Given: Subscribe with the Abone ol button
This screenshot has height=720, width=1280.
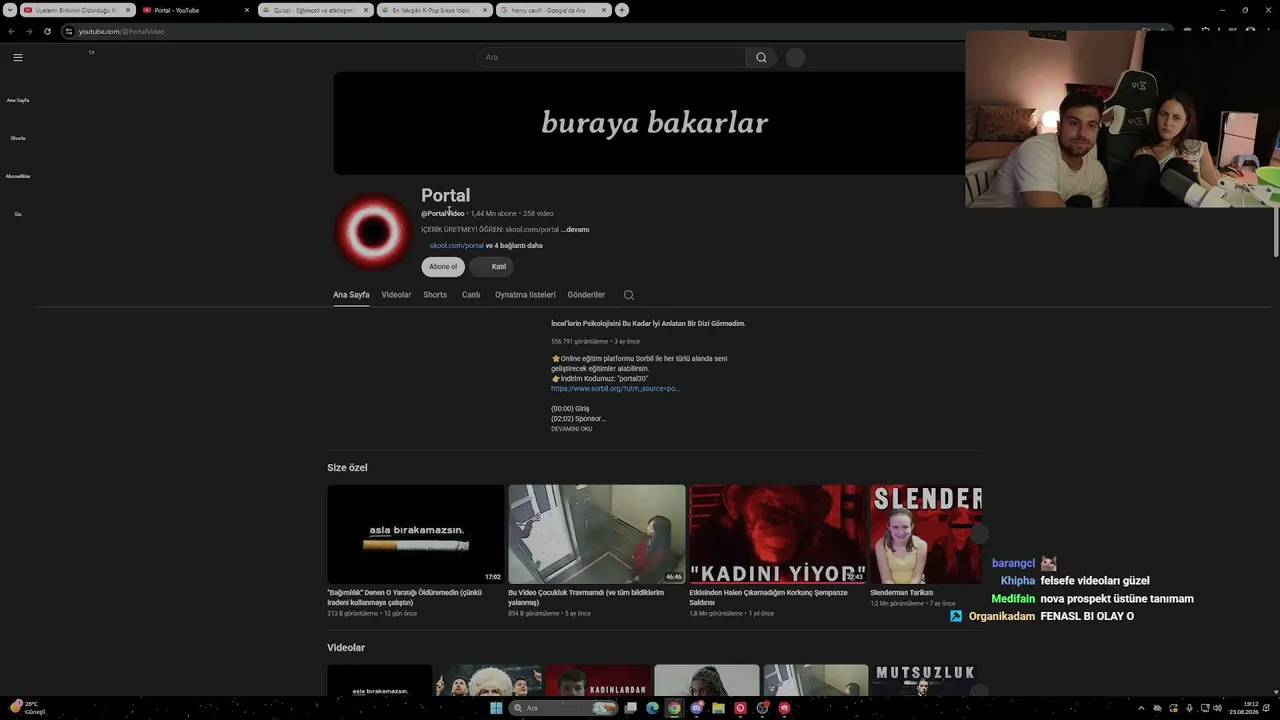Looking at the screenshot, I should (x=443, y=267).
